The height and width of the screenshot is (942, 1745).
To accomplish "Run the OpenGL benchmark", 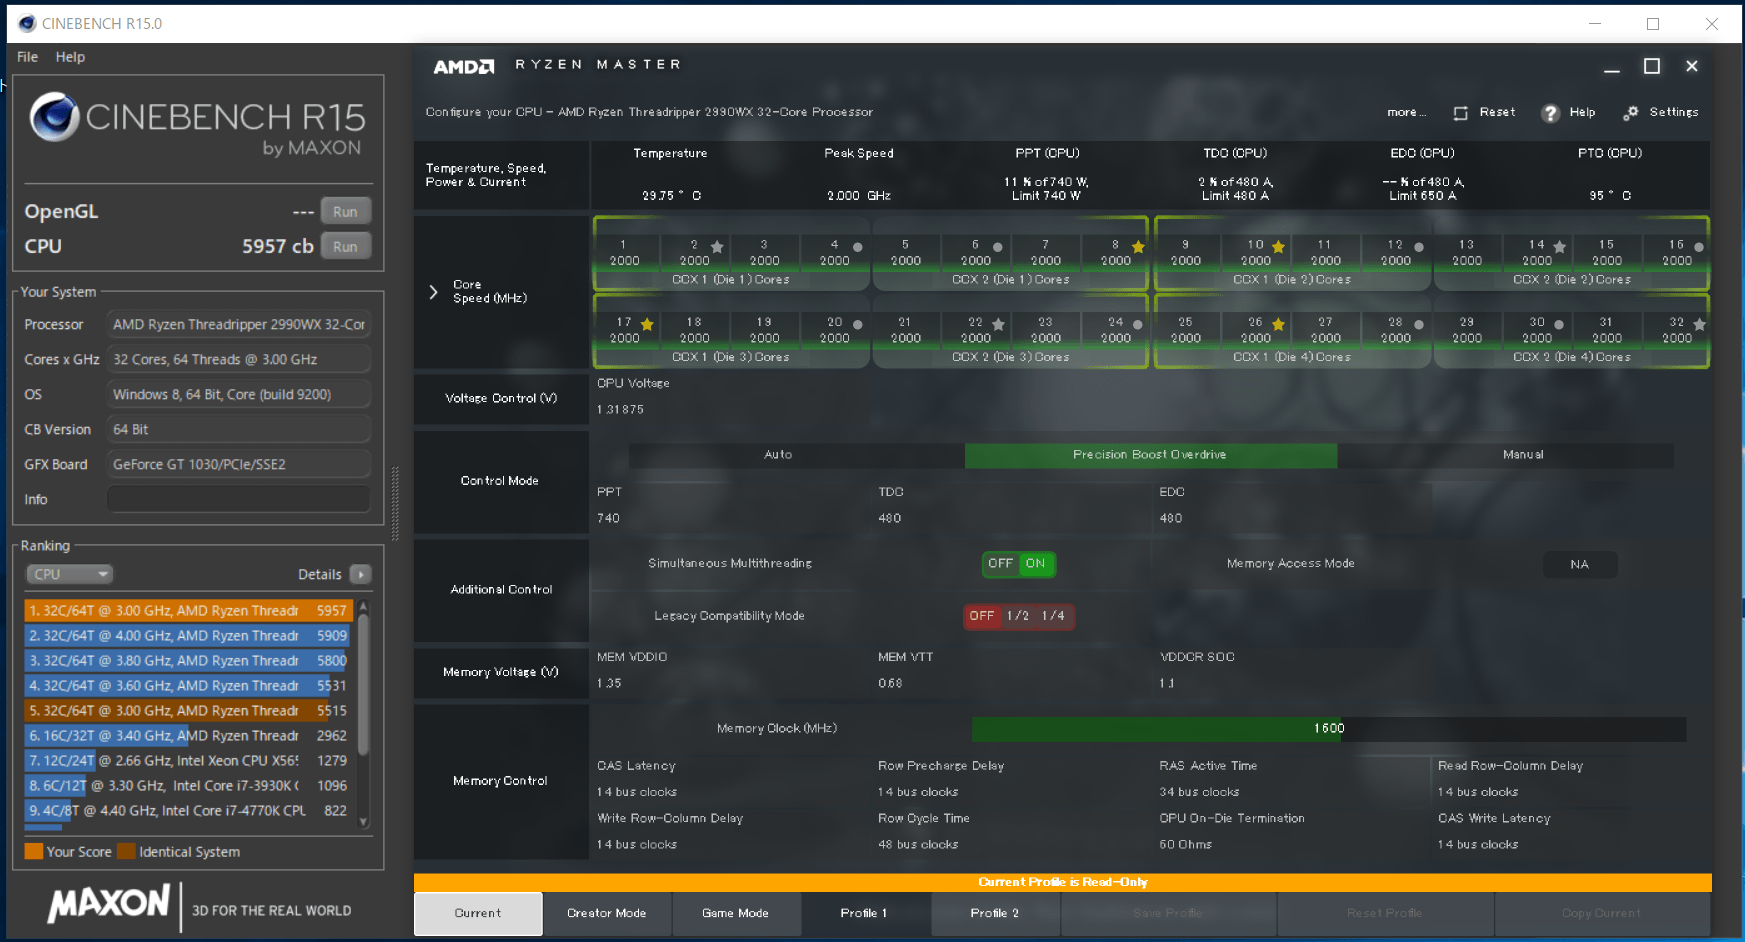I will [345, 212].
